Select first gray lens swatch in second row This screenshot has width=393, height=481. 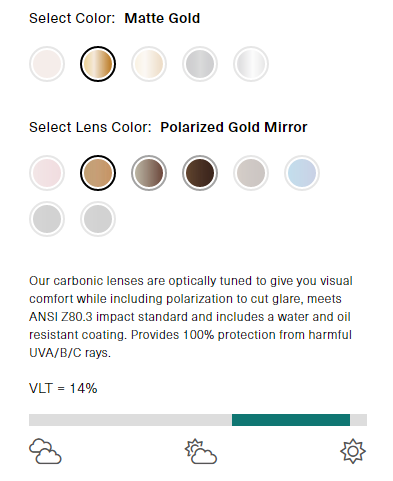47,219
